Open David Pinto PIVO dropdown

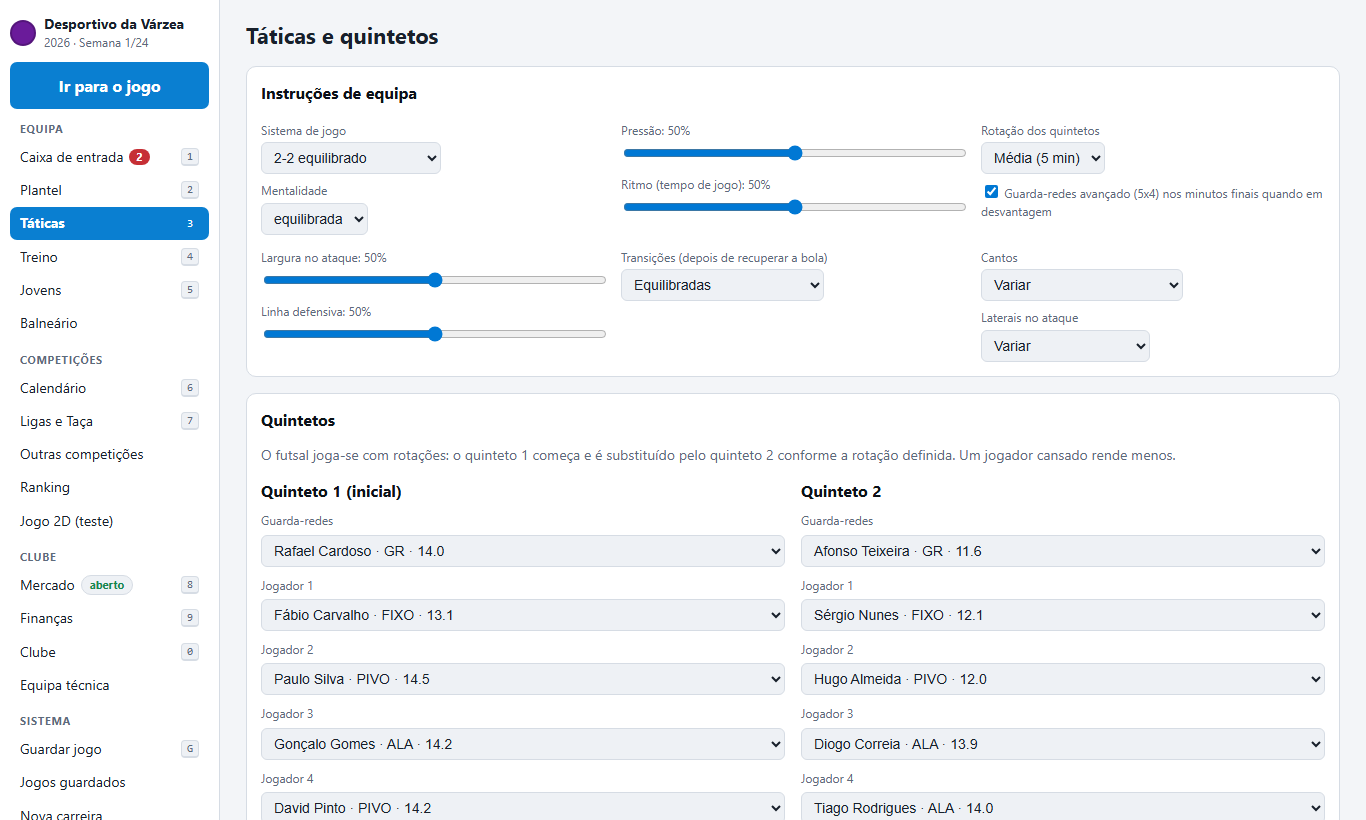click(x=523, y=808)
